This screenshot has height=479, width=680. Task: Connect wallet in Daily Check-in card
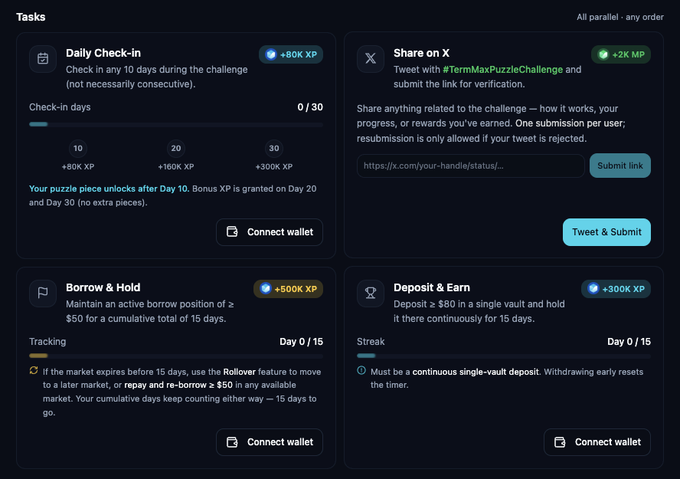point(269,232)
